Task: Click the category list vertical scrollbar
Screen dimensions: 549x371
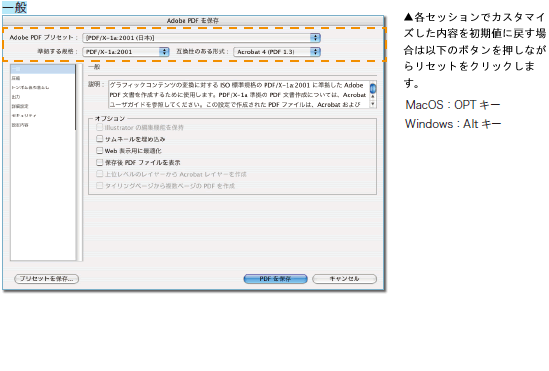Action: pos(79,162)
